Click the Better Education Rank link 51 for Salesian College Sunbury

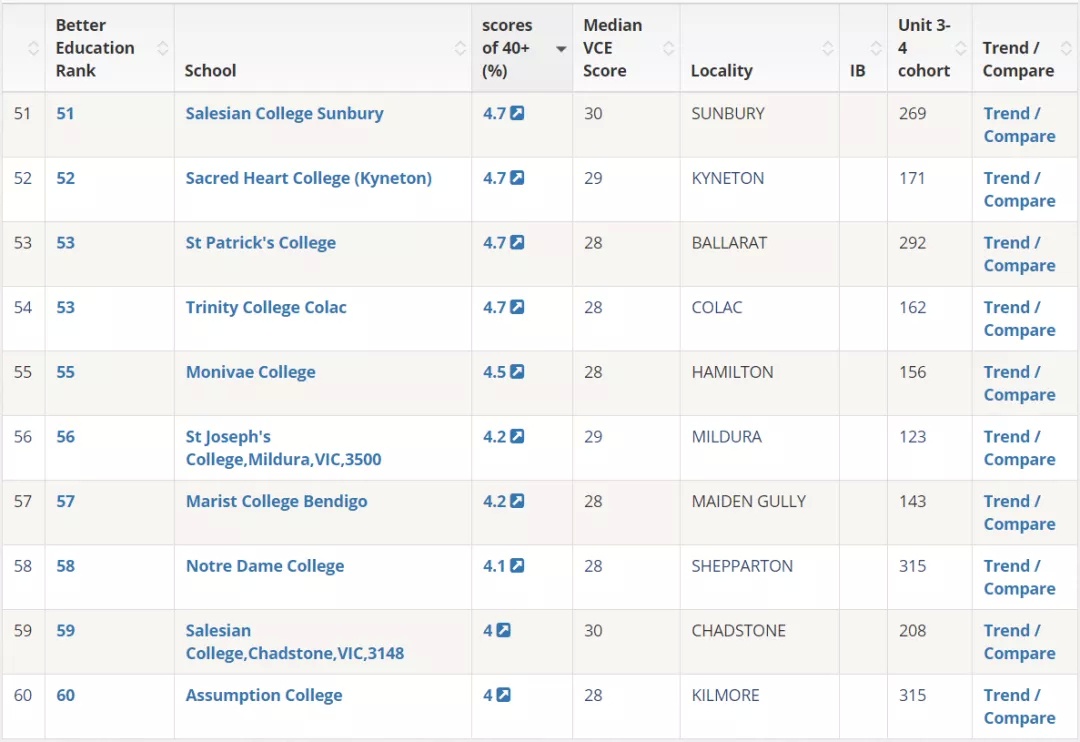pyautogui.click(x=65, y=114)
